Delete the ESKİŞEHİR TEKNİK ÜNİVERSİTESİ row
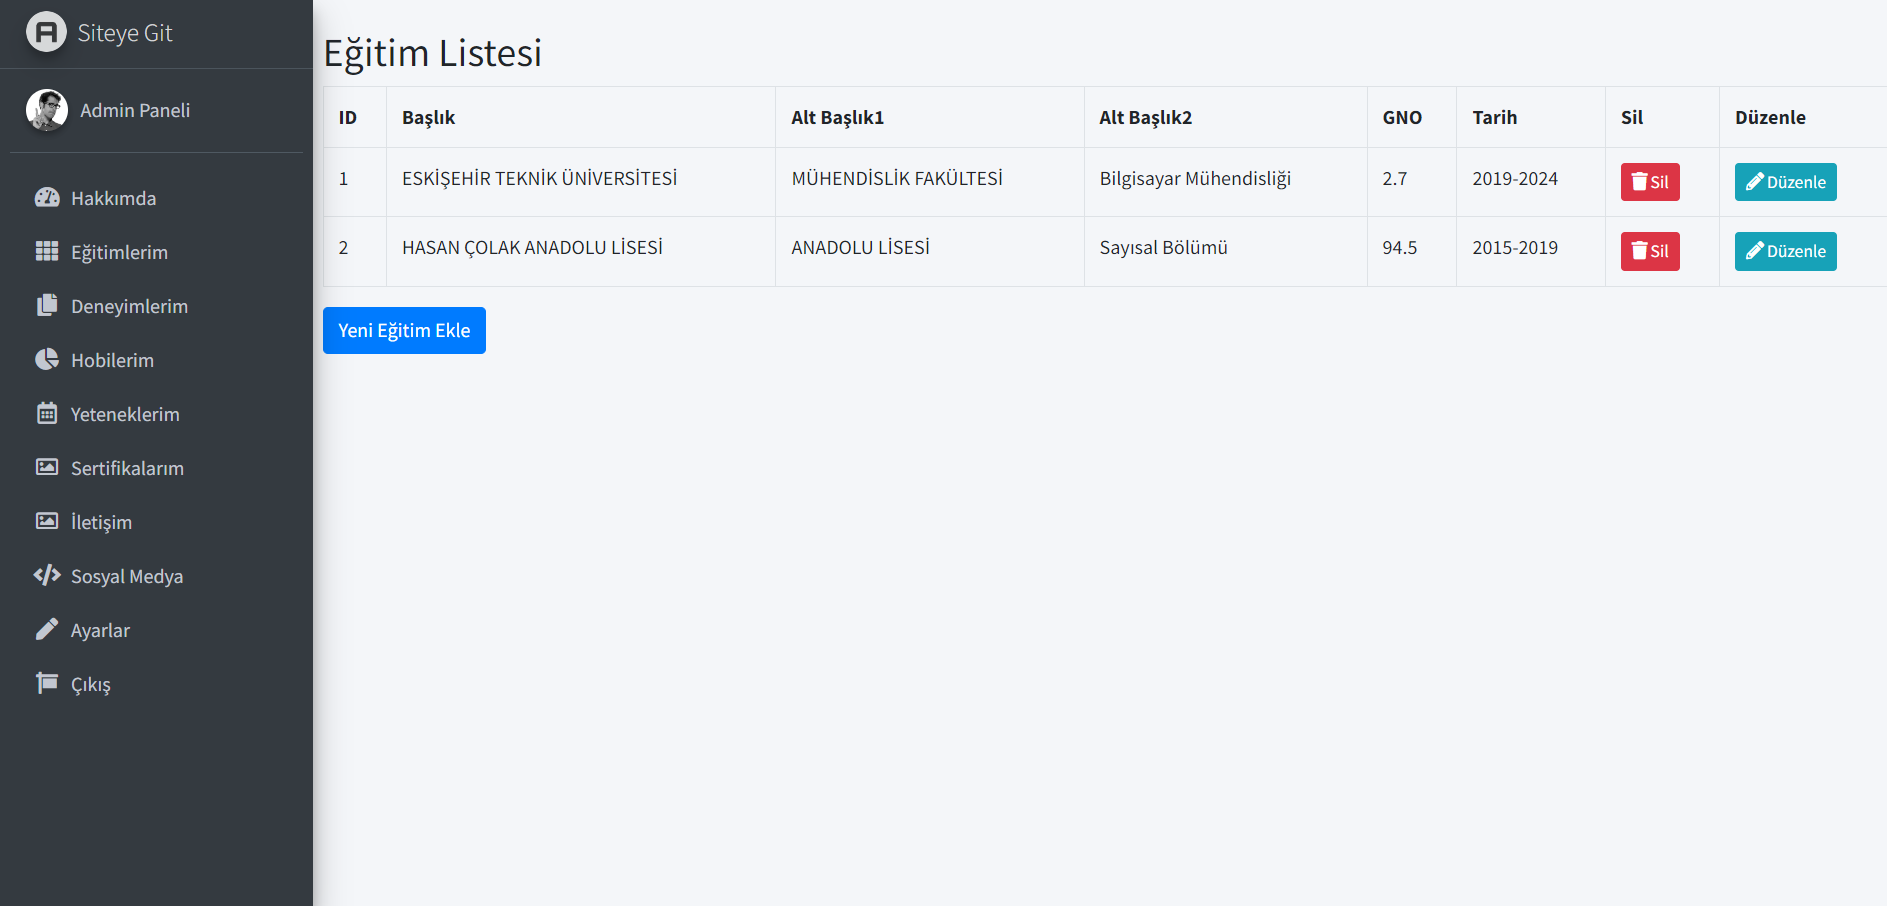1887x906 pixels. (x=1650, y=182)
